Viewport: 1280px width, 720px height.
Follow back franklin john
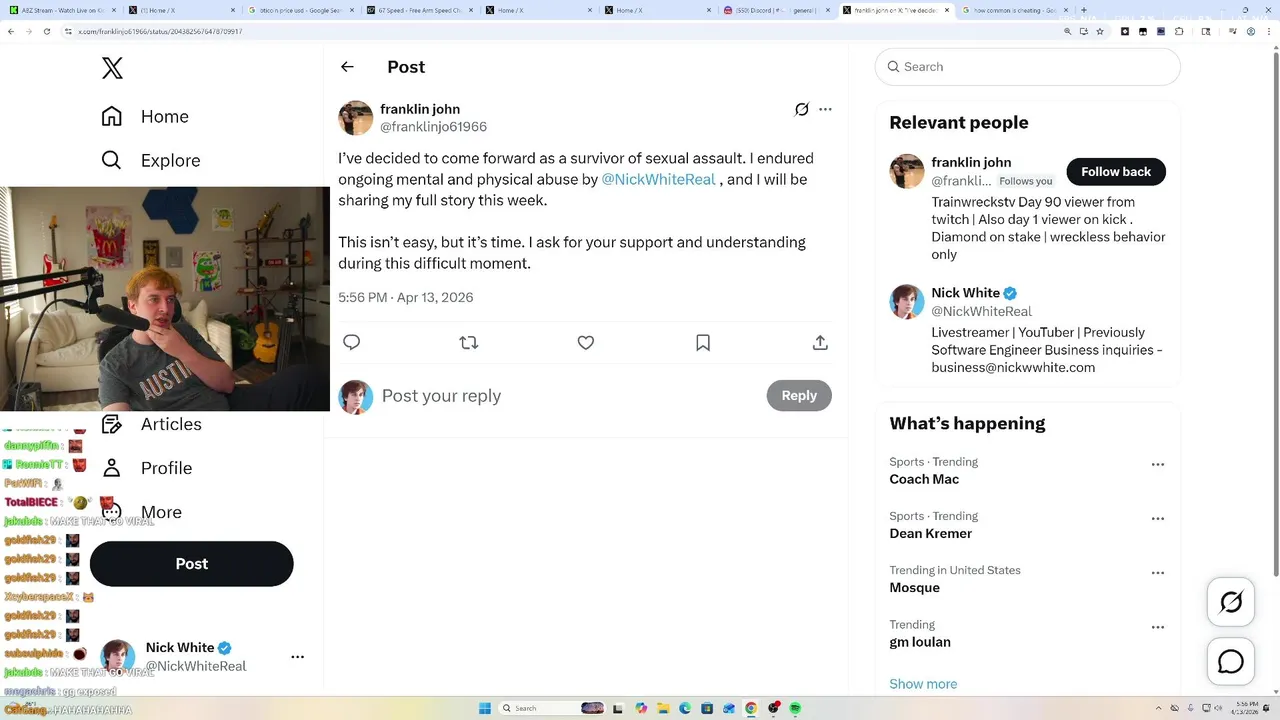tap(1116, 172)
